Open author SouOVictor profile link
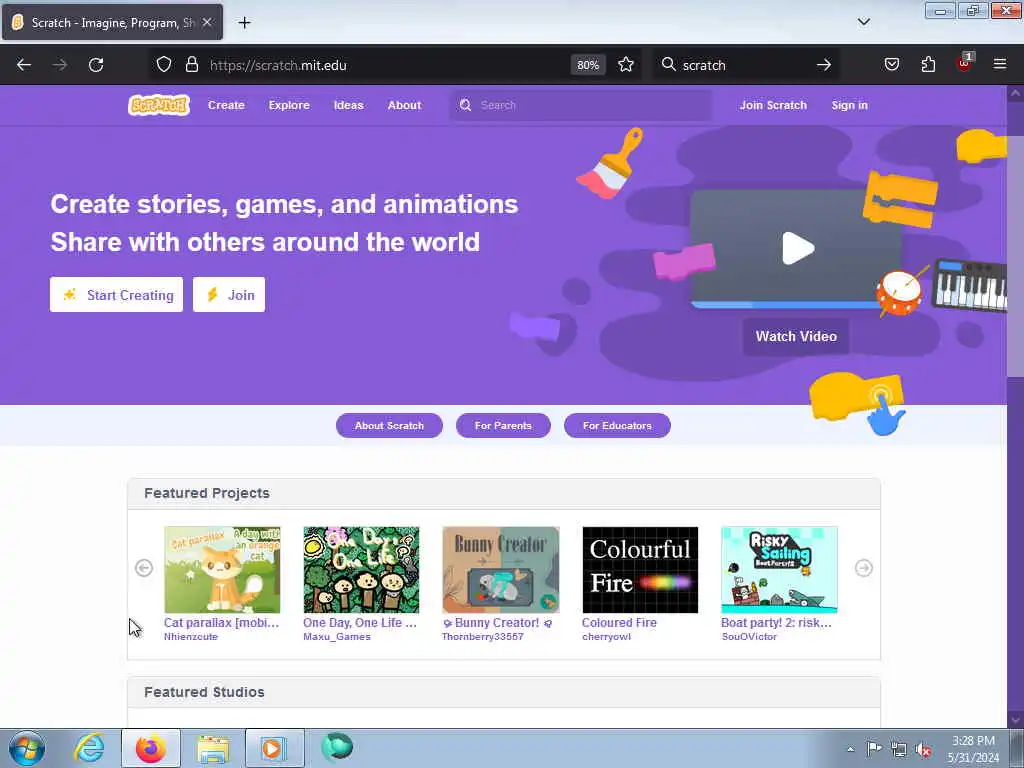The height and width of the screenshot is (768, 1024). tap(749, 637)
